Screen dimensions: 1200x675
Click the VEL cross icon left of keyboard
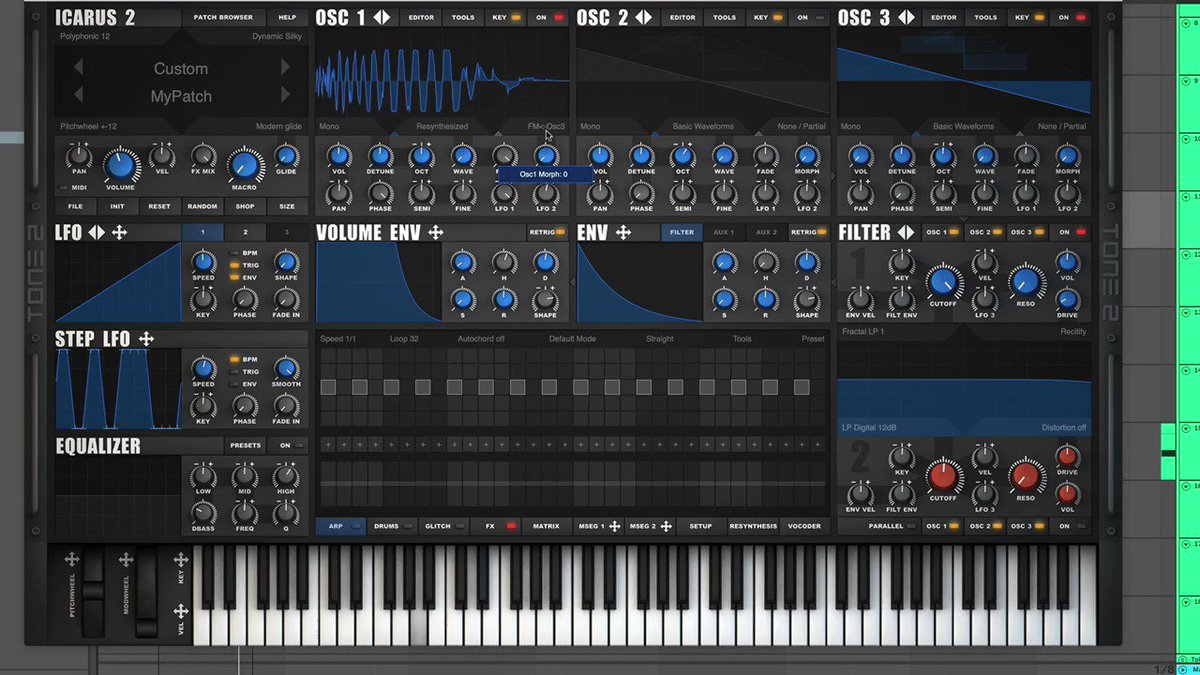click(181, 610)
